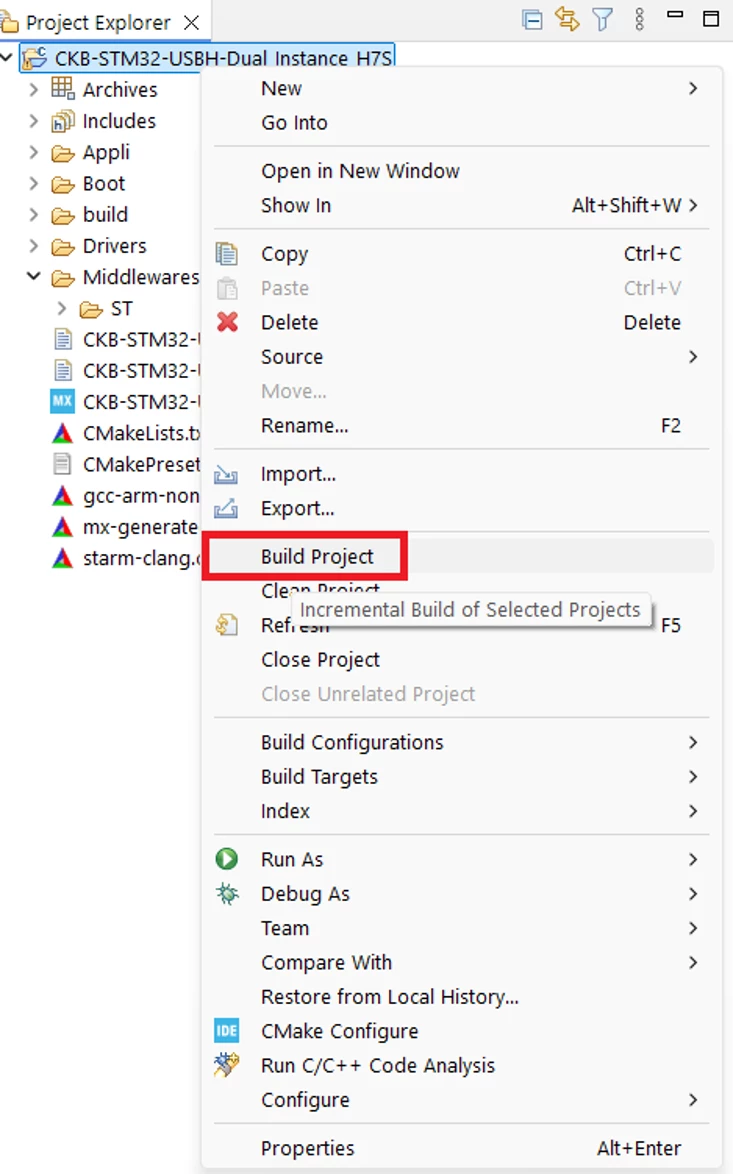Expand the ST subfolder
Screen dimensions: 733x1174
point(62,308)
